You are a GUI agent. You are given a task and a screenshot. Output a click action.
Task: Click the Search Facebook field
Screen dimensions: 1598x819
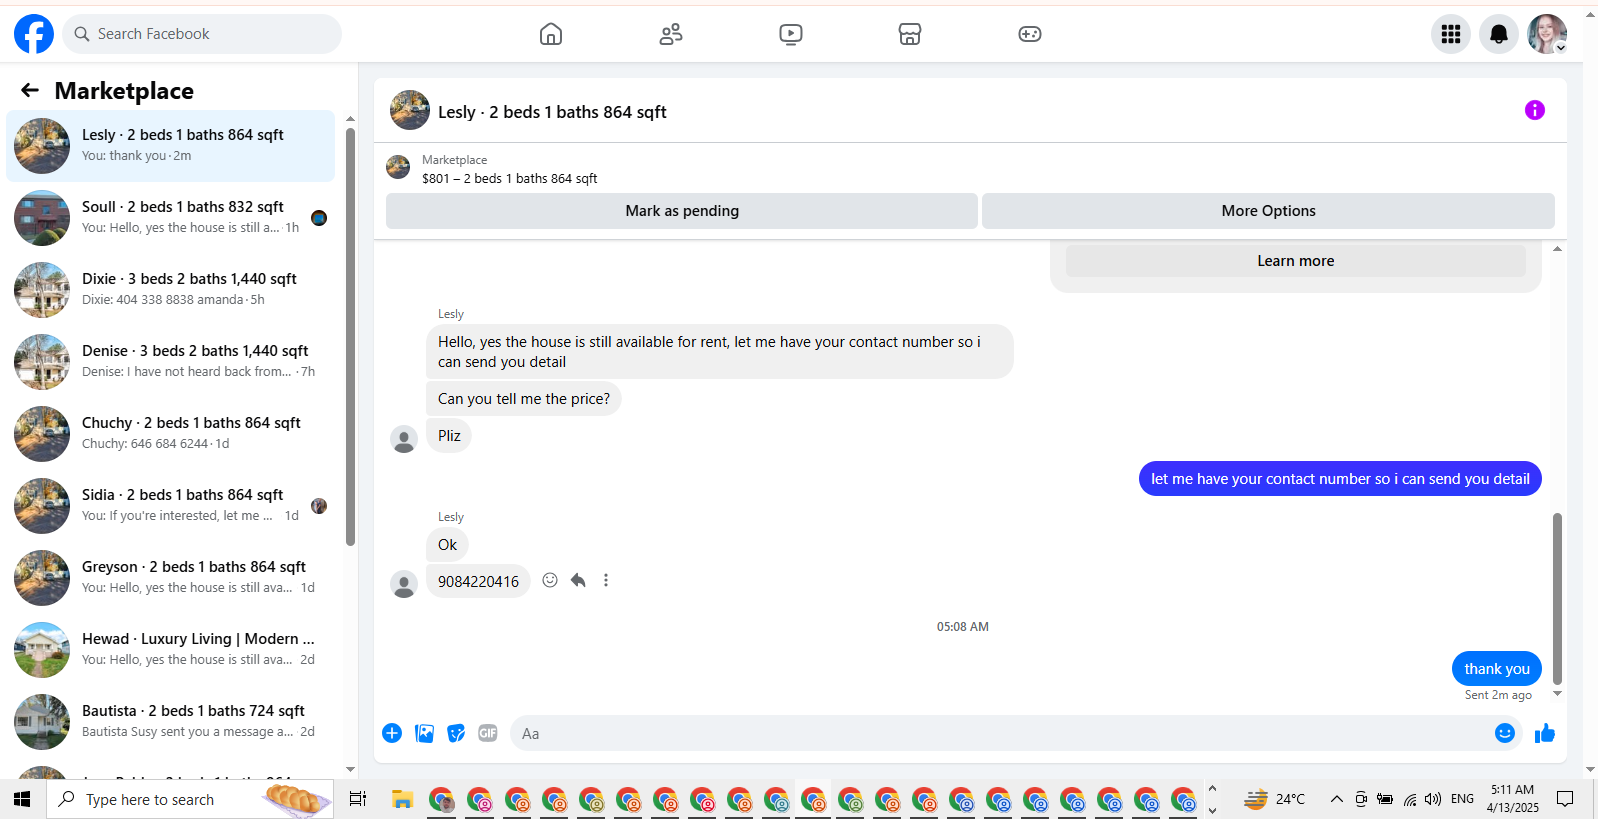[202, 34]
